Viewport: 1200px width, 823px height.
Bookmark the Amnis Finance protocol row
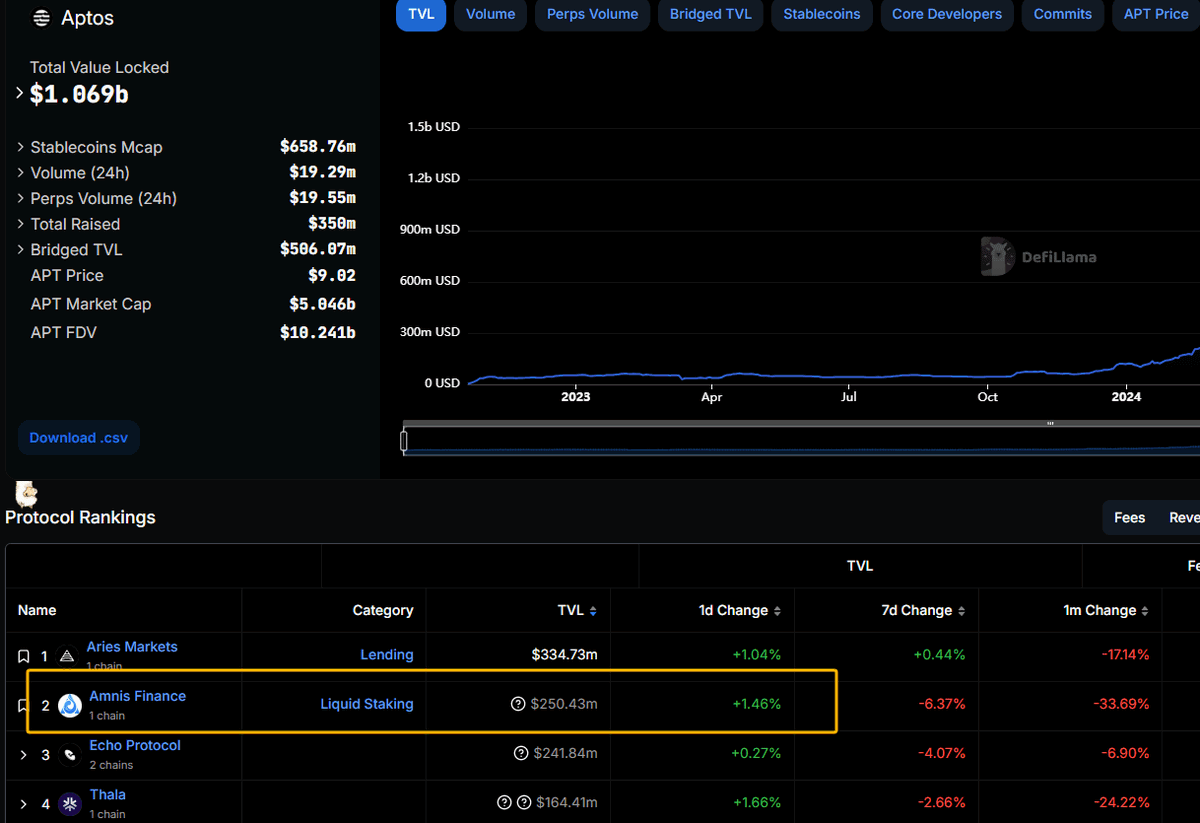coord(24,706)
